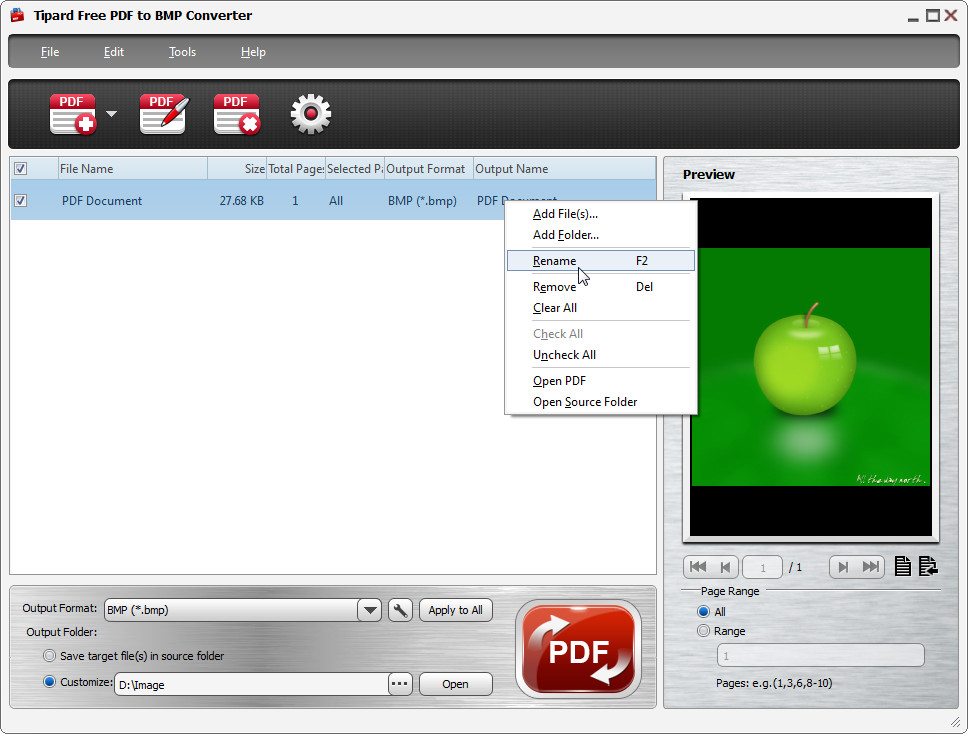Click the 27.68 KB size cell
Screen dimensions: 968x734
coord(241,201)
